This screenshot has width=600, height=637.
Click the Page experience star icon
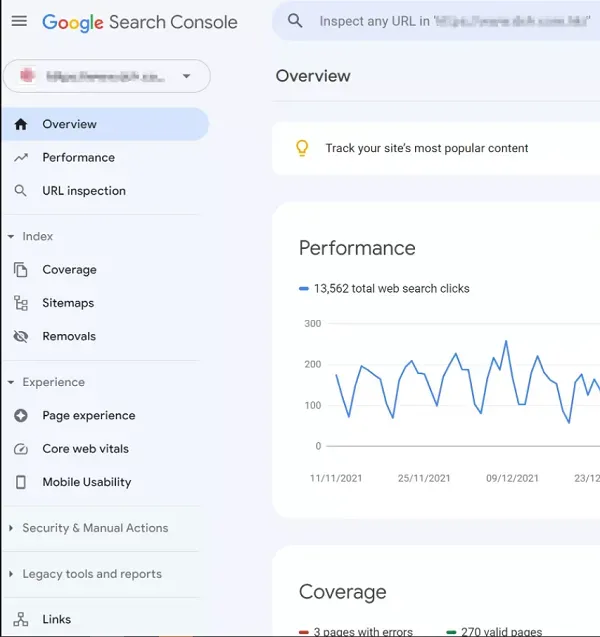(21, 416)
